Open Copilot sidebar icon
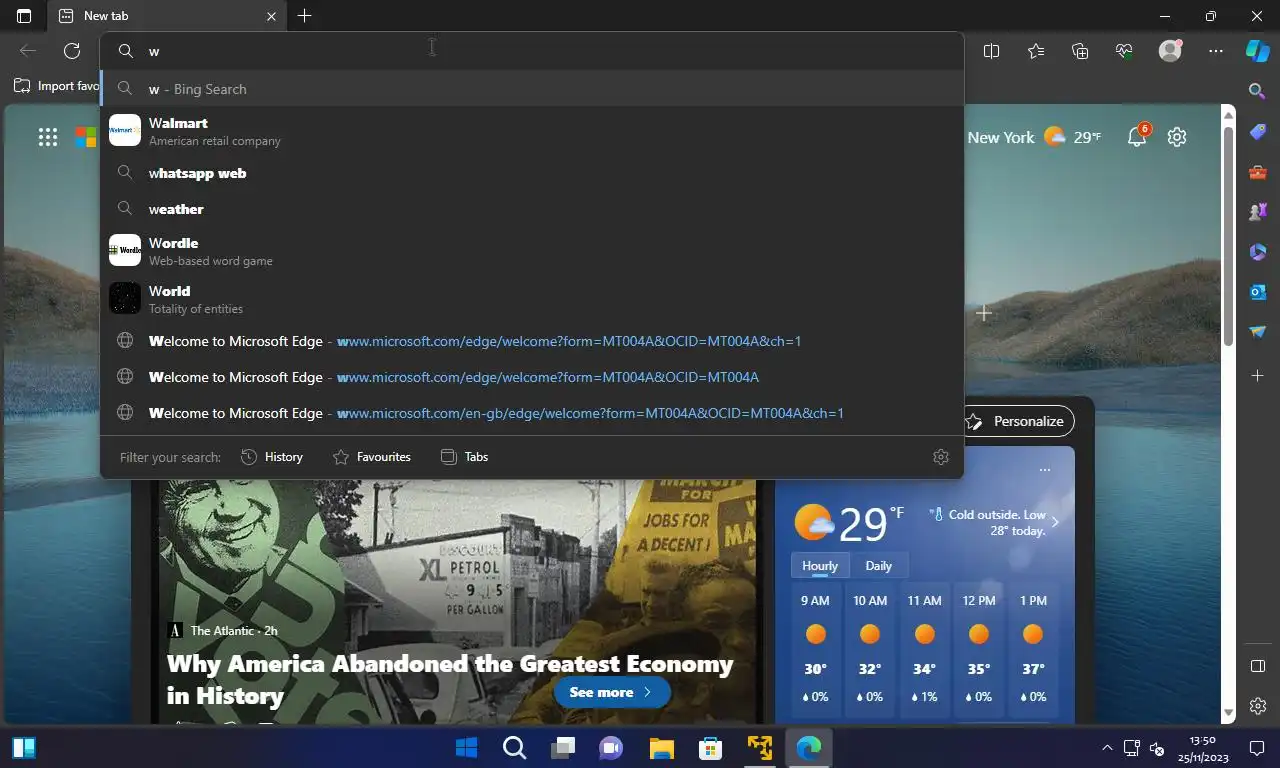The image size is (1280, 768). (1257, 50)
